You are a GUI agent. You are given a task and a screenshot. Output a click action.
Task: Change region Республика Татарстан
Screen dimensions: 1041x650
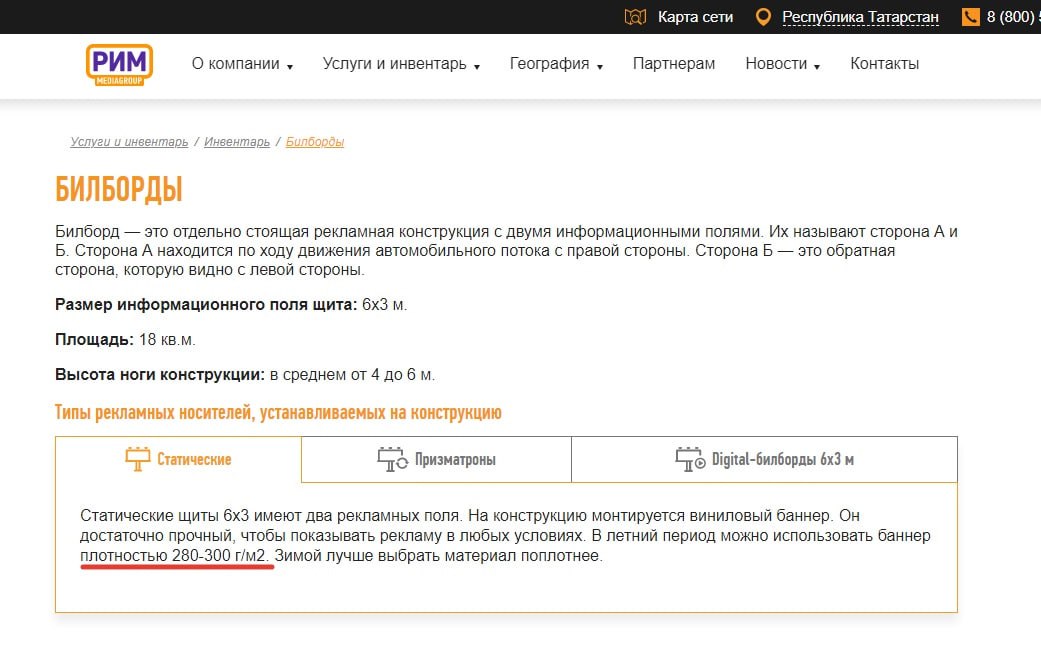tap(860, 17)
